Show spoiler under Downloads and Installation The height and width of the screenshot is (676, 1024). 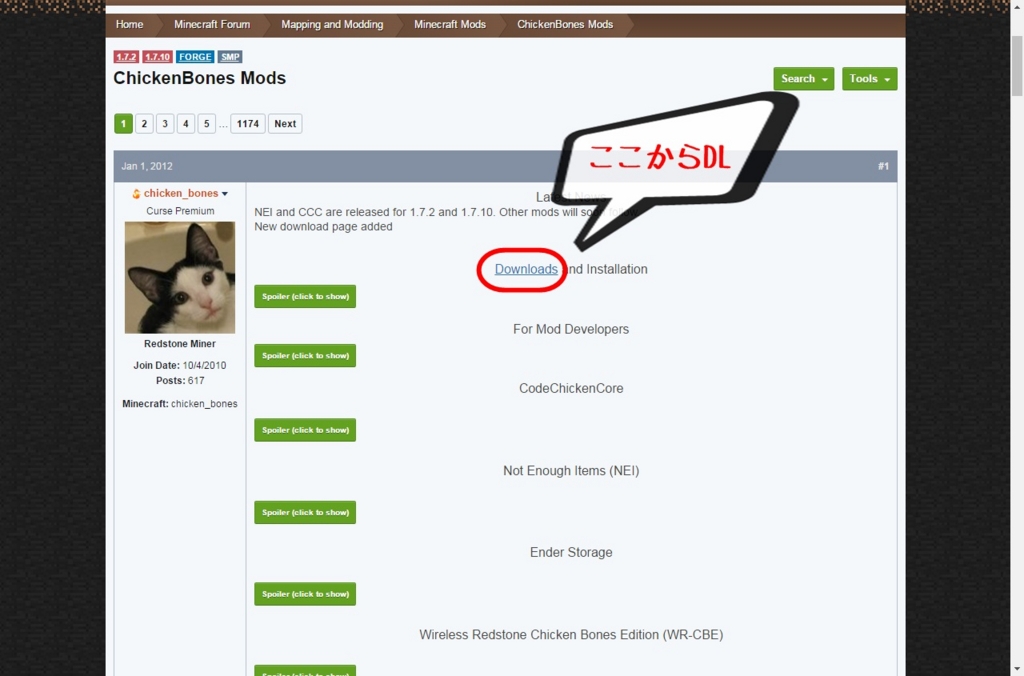tap(305, 297)
